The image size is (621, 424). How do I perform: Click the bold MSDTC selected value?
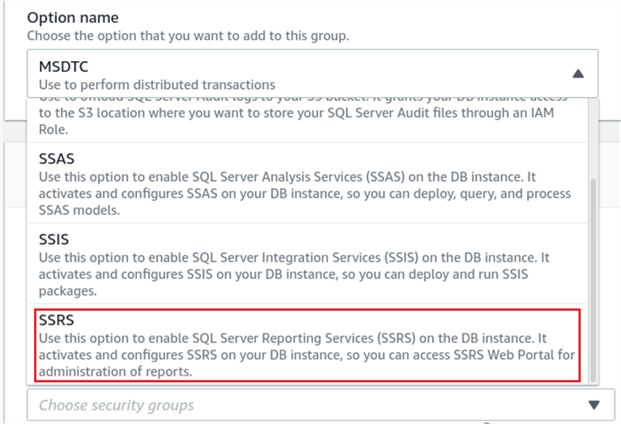click(65, 66)
